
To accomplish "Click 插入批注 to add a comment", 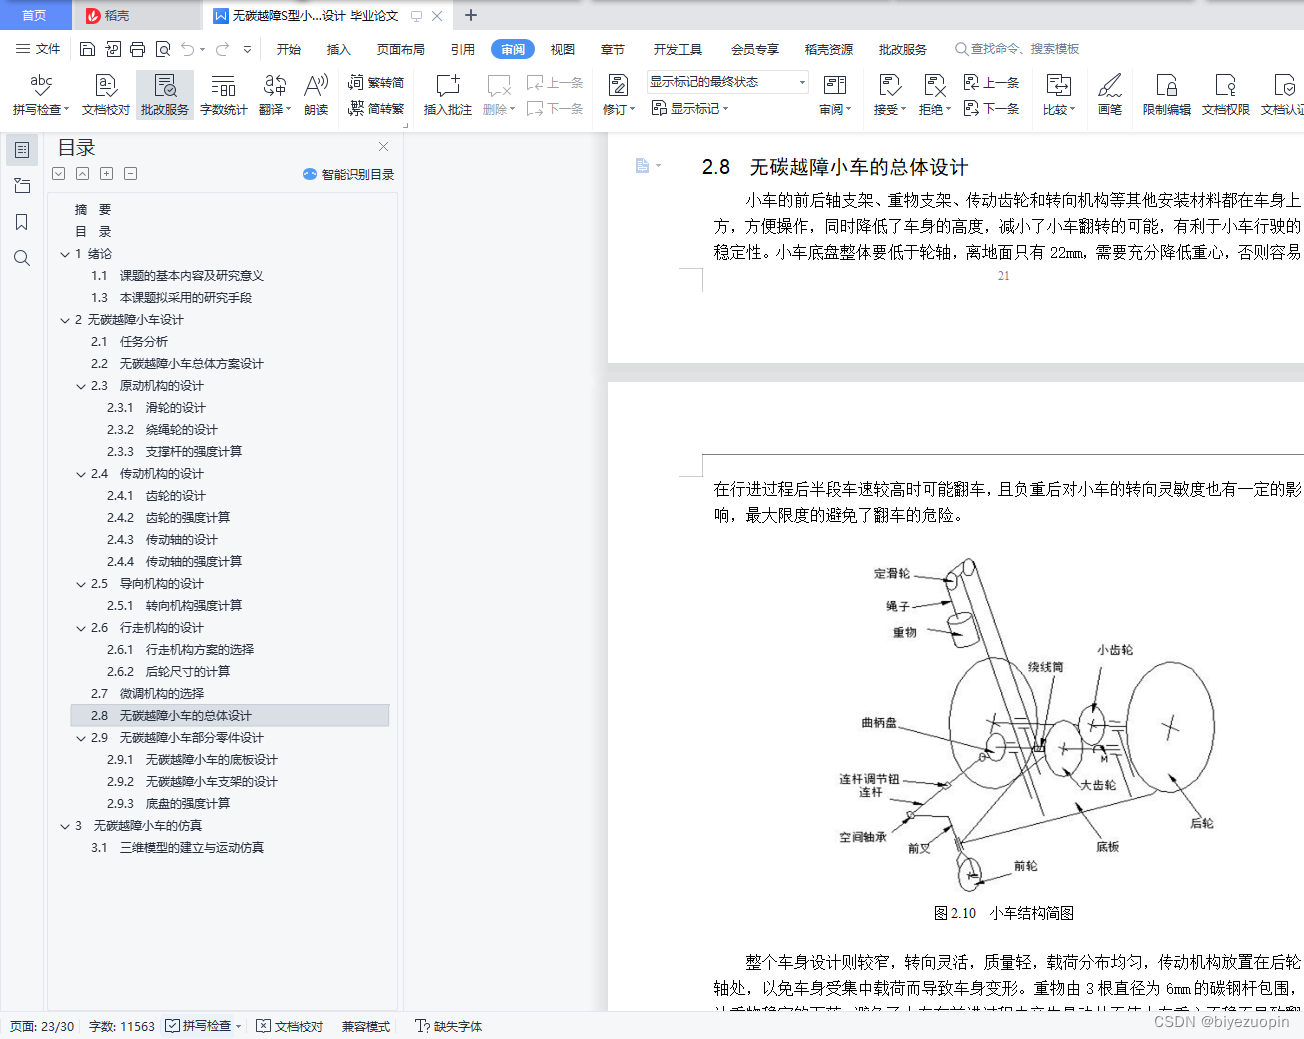I will [x=447, y=95].
